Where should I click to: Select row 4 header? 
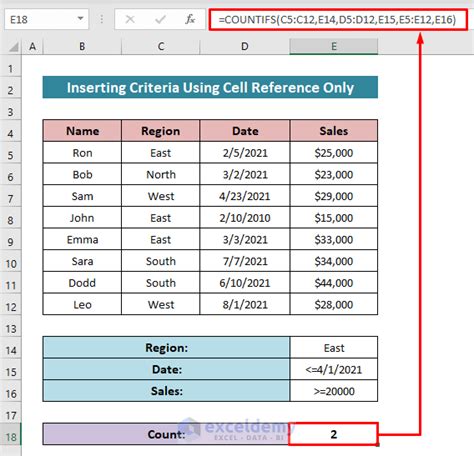tap(11, 134)
